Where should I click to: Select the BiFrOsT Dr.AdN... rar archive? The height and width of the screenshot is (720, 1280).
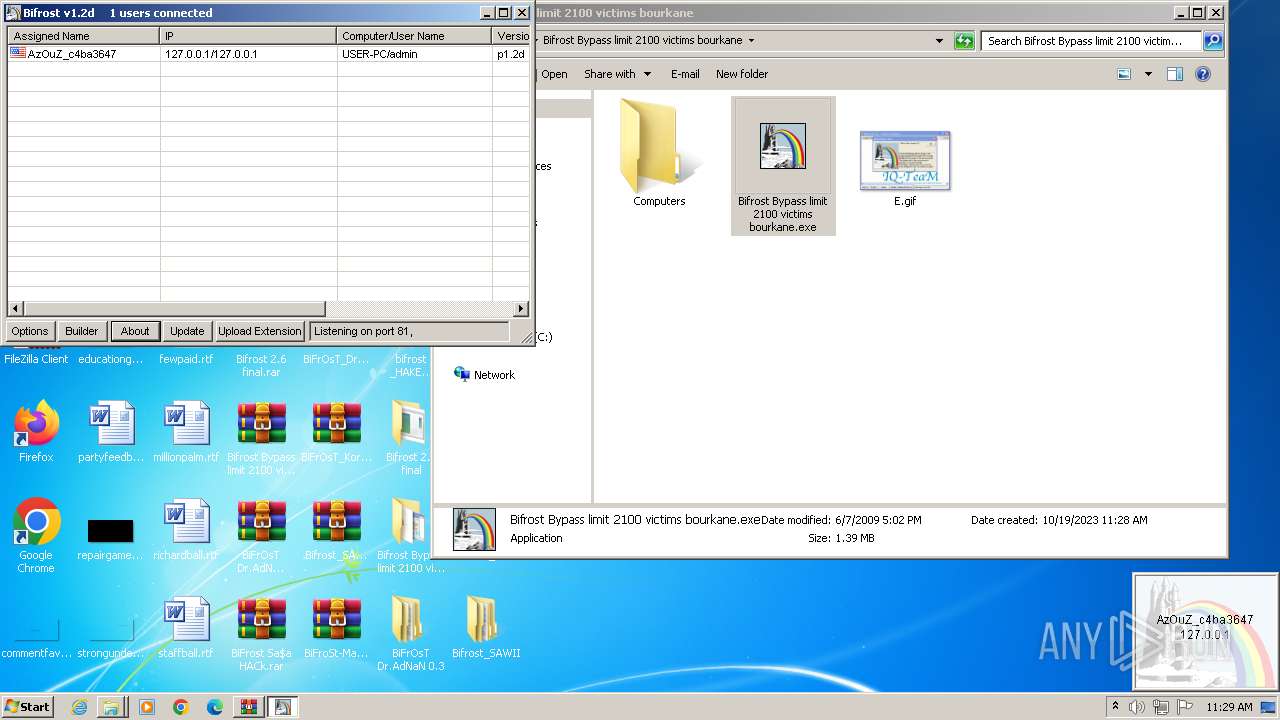[261, 536]
